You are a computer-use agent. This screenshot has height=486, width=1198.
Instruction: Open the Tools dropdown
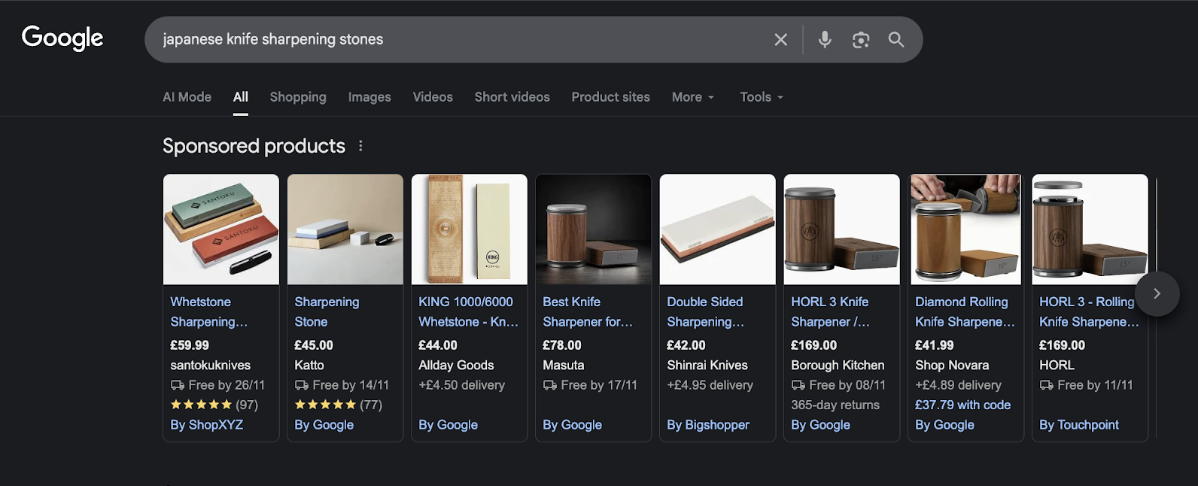coord(761,97)
